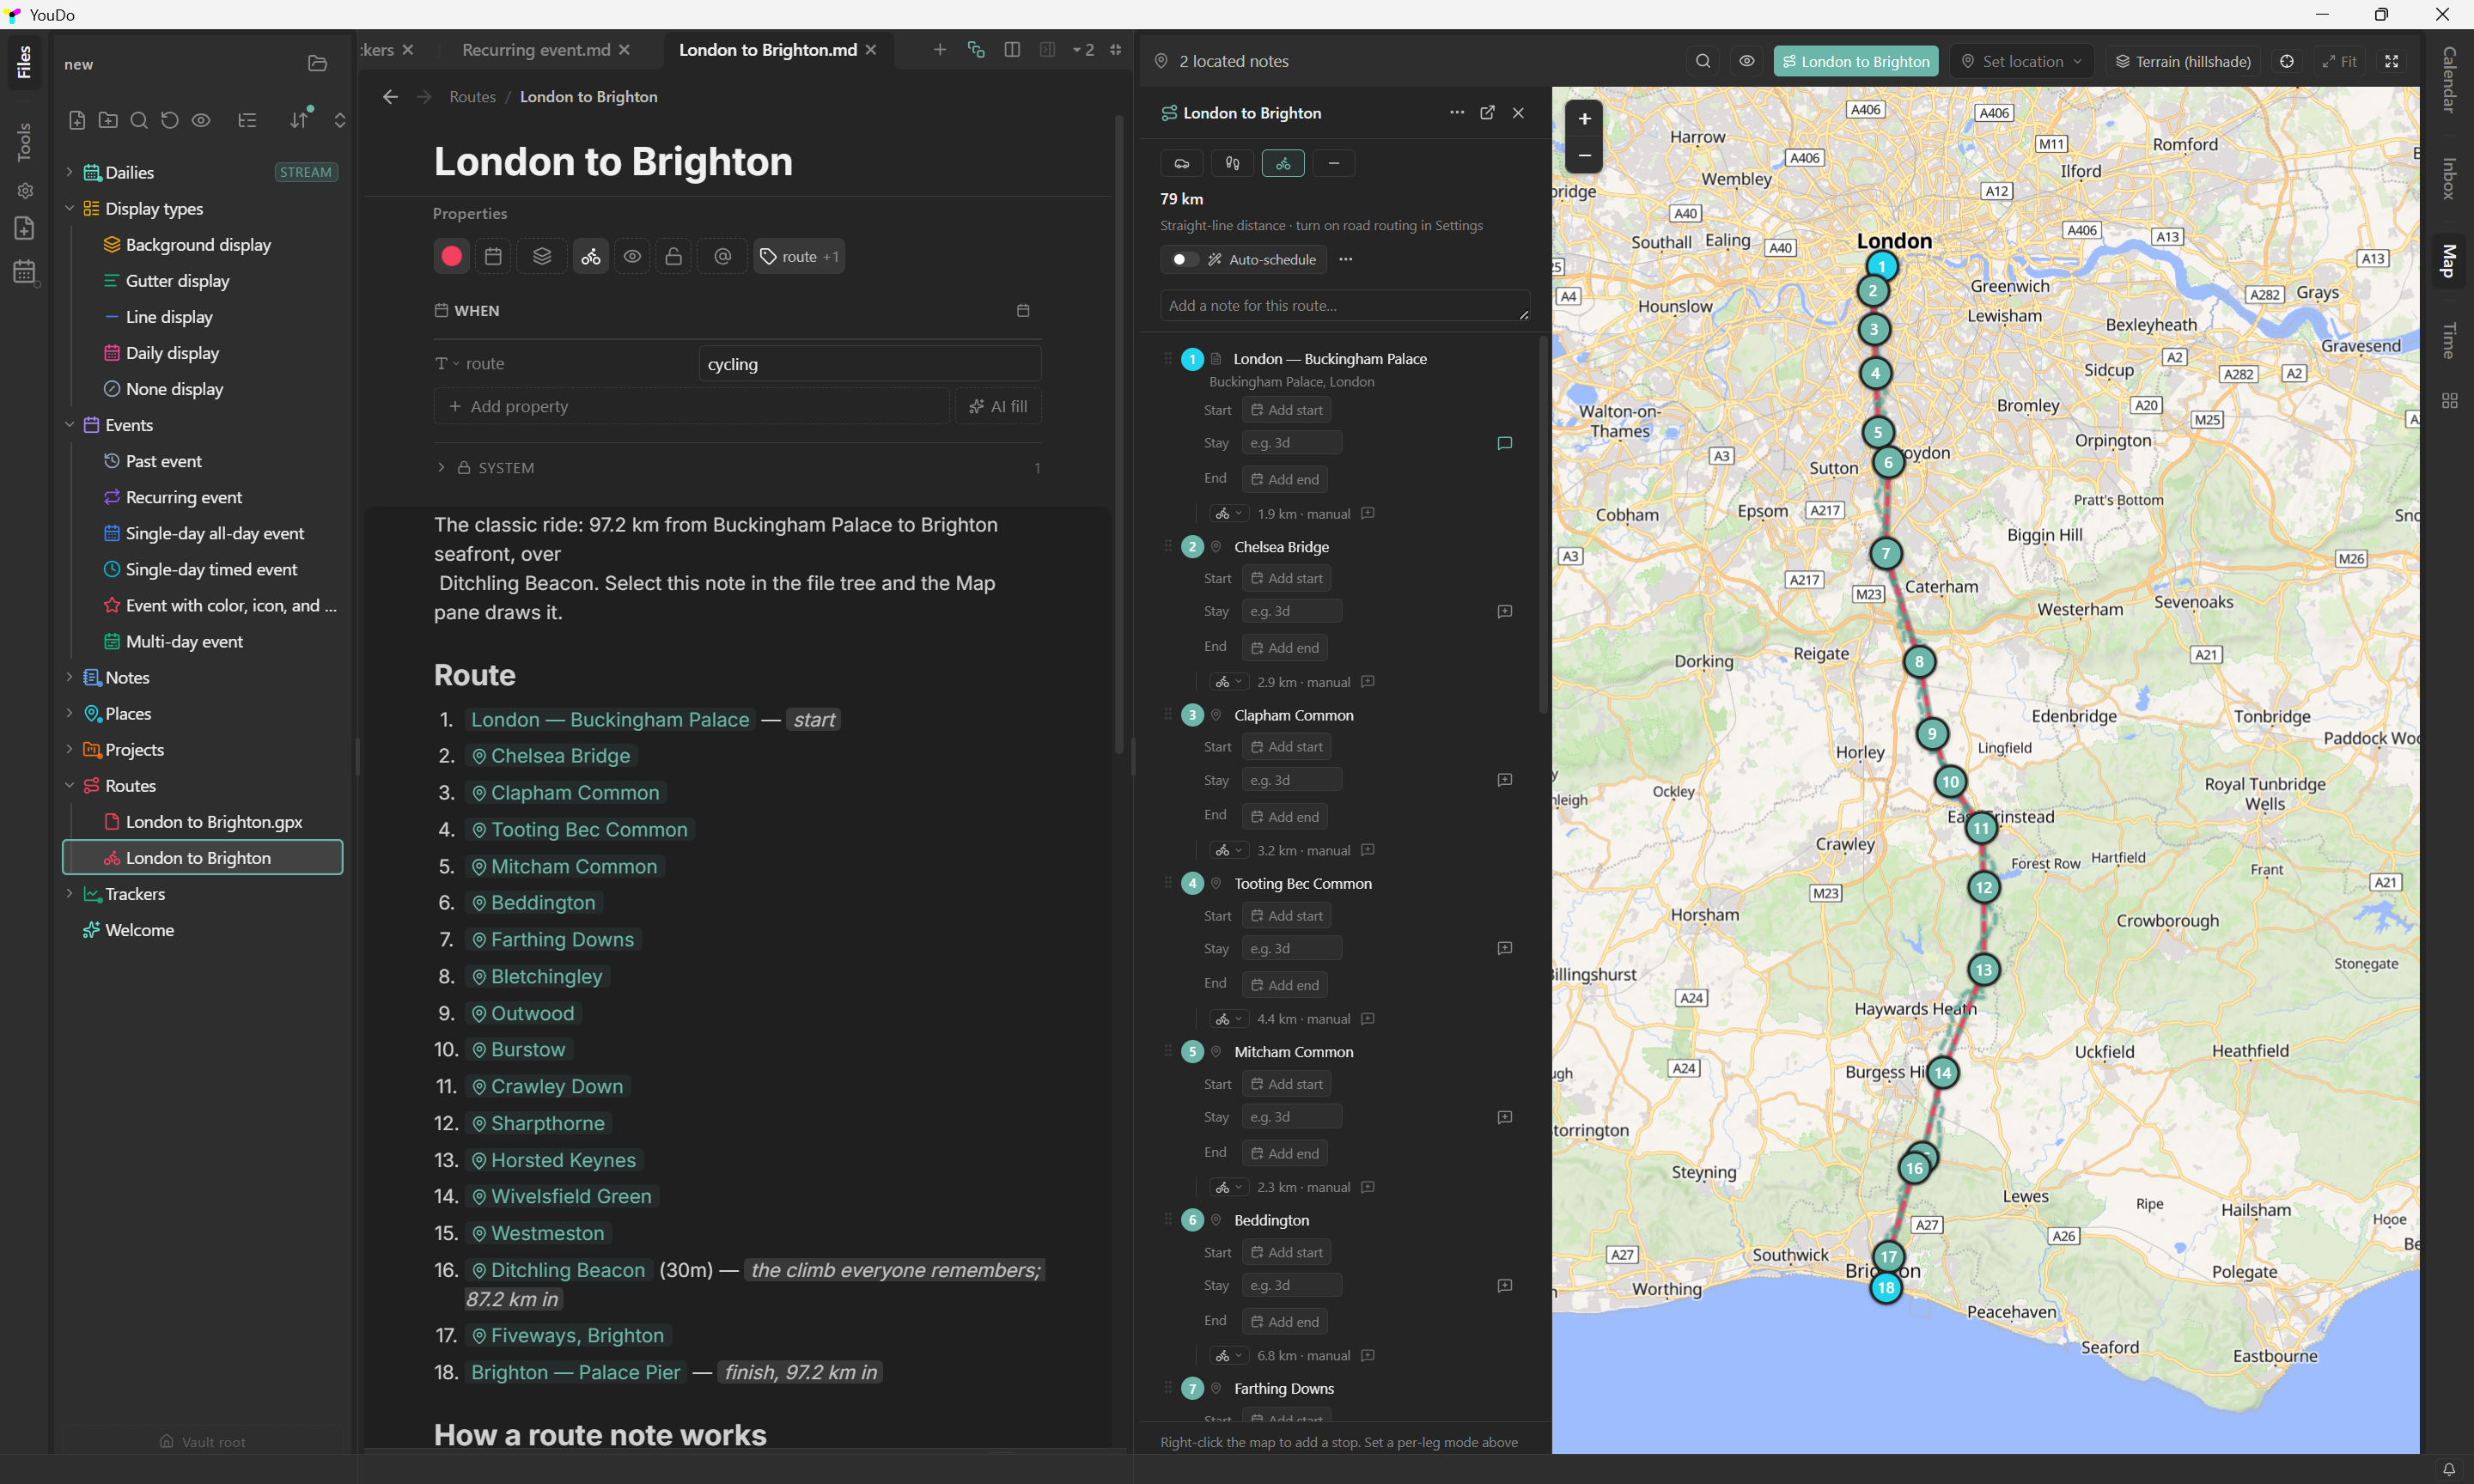Viewport: 2474px width, 1484px height.
Task: Switch to the Recurring event.md tab
Action: (x=536, y=50)
